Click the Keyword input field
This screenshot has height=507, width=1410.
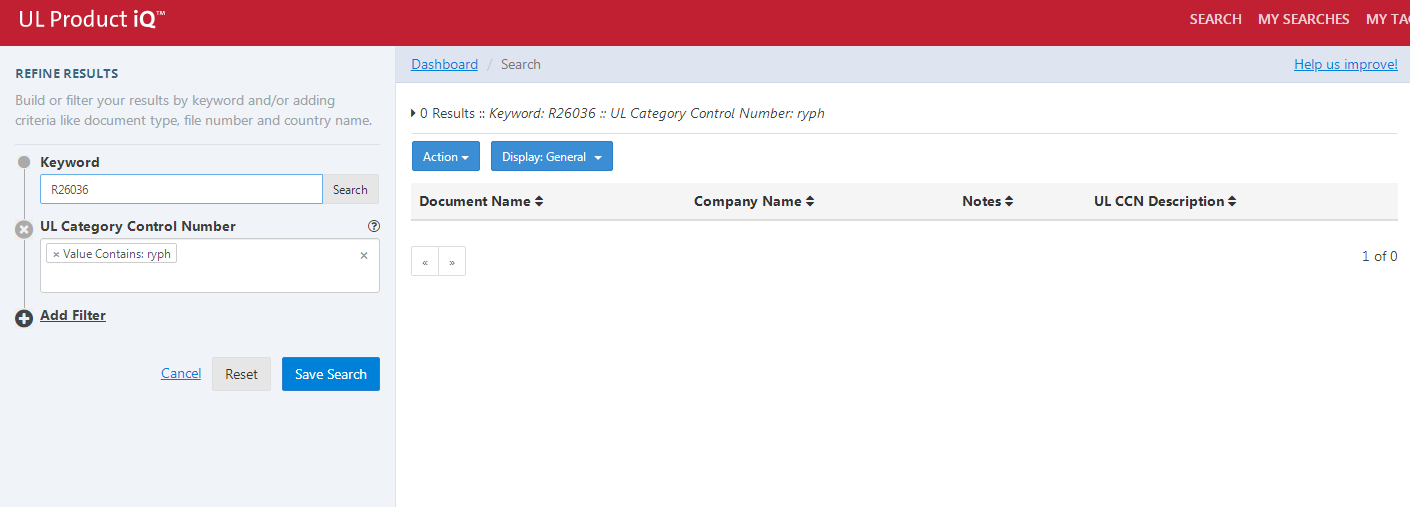tap(181, 189)
